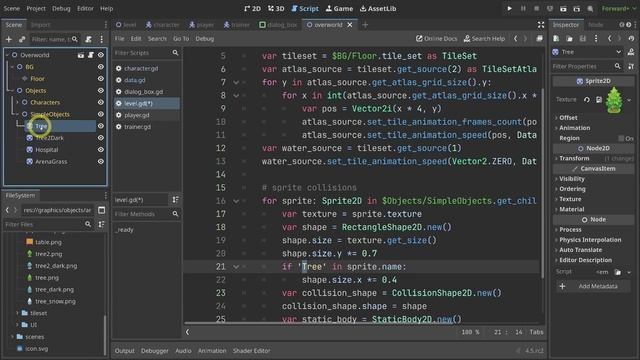Screen dimensions: 640x360
Task: Open the Editor menu
Action: pyautogui.click(x=85, y=8)
